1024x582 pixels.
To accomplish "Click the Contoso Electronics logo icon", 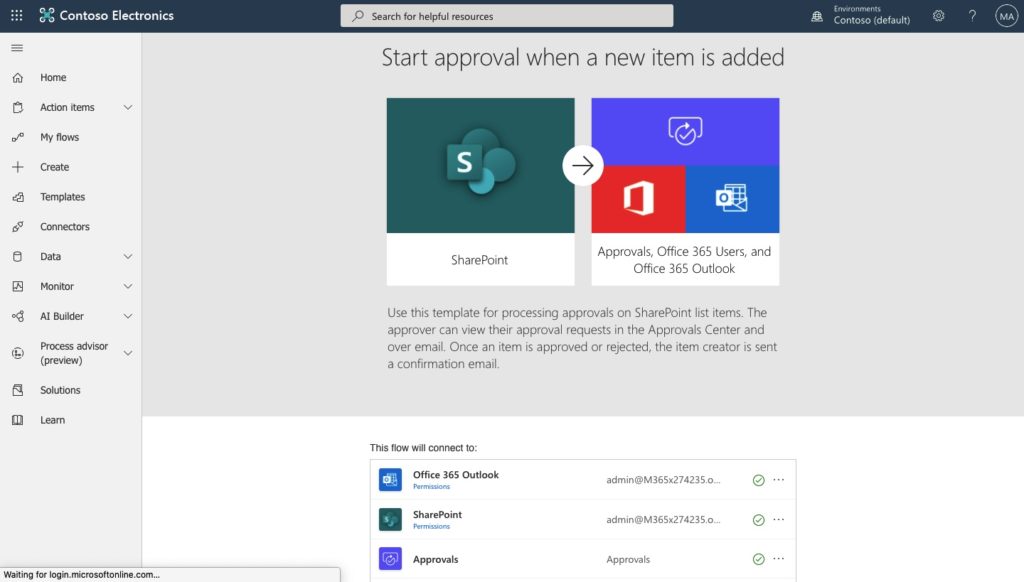I will click(x=46, y=15).
